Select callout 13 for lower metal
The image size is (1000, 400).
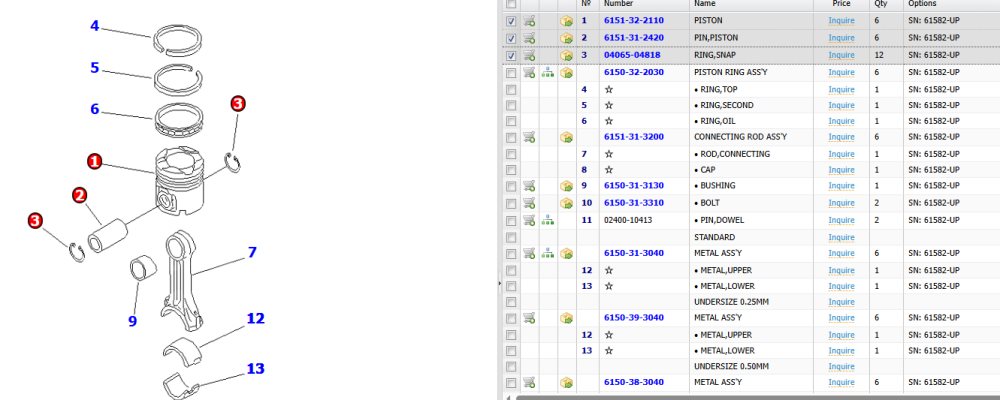255,368
